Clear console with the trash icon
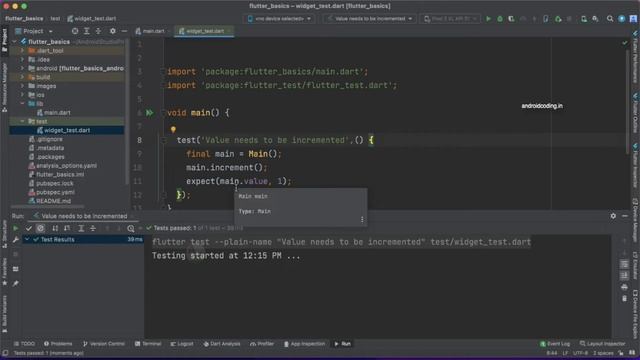This screenshot has height=360, width=640. pyautogui.click(x=624, y=299)
